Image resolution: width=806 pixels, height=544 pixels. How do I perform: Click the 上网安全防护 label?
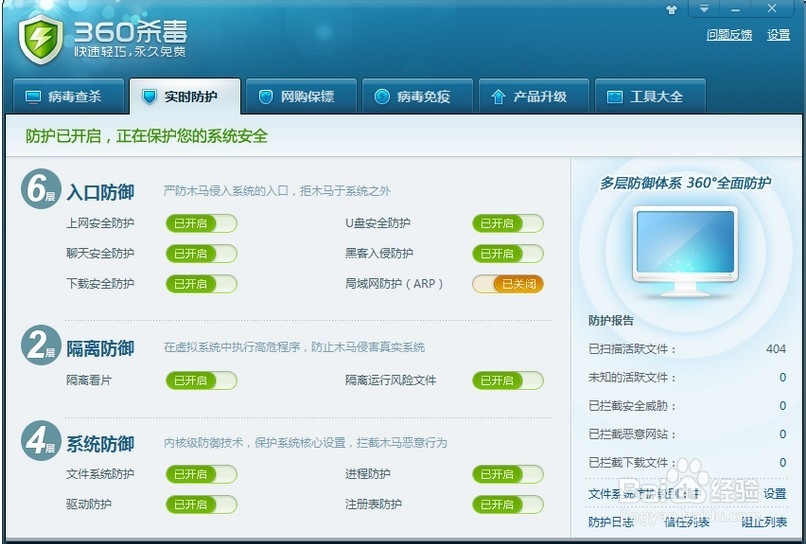pyautogui.click(x=100, y=224)
